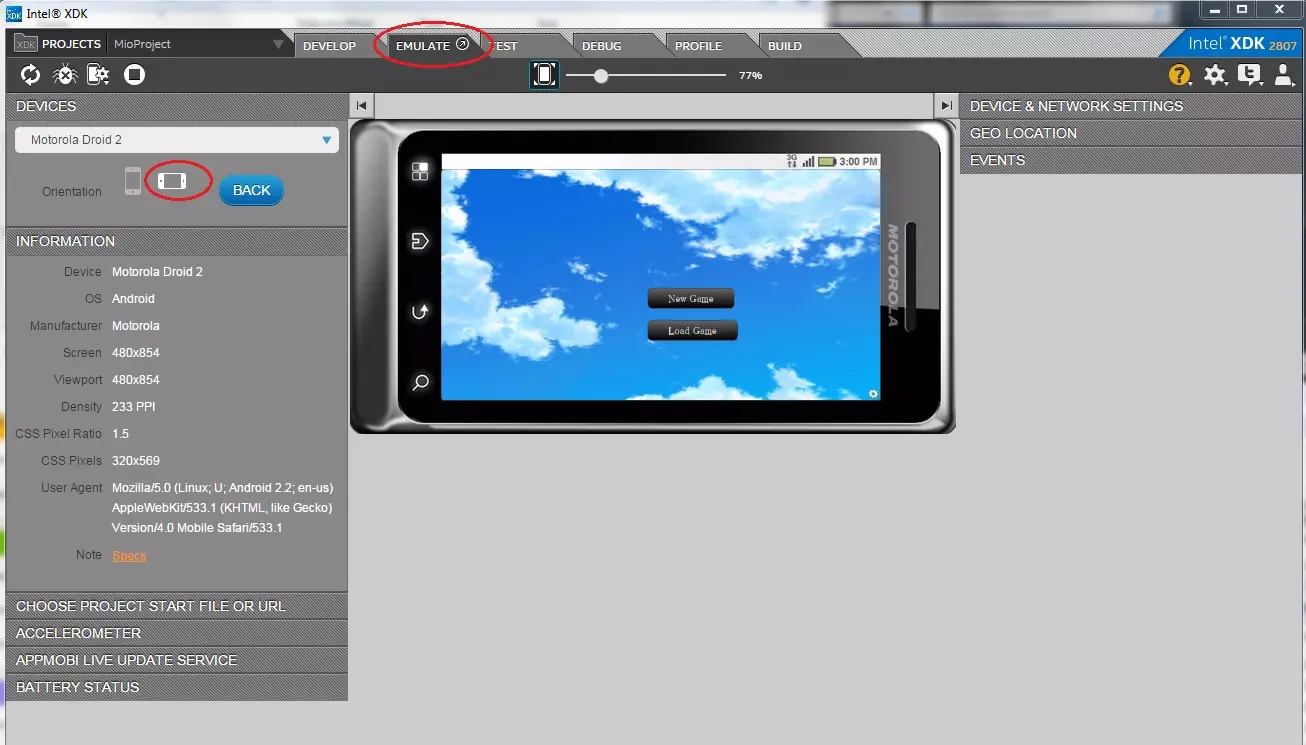The image size is (1306, 745).
Task: Click the small gear inside emulated screen
Action: 873,394
